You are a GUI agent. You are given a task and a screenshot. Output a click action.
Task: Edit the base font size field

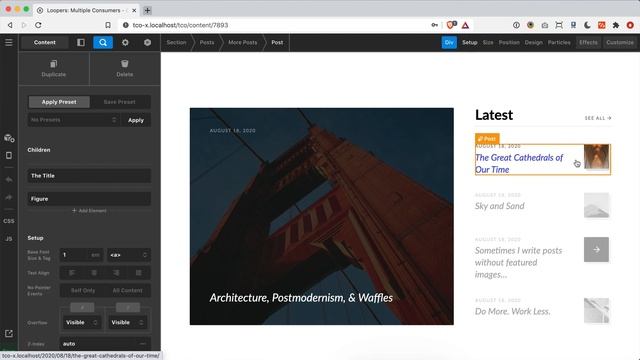pos(74,255)
